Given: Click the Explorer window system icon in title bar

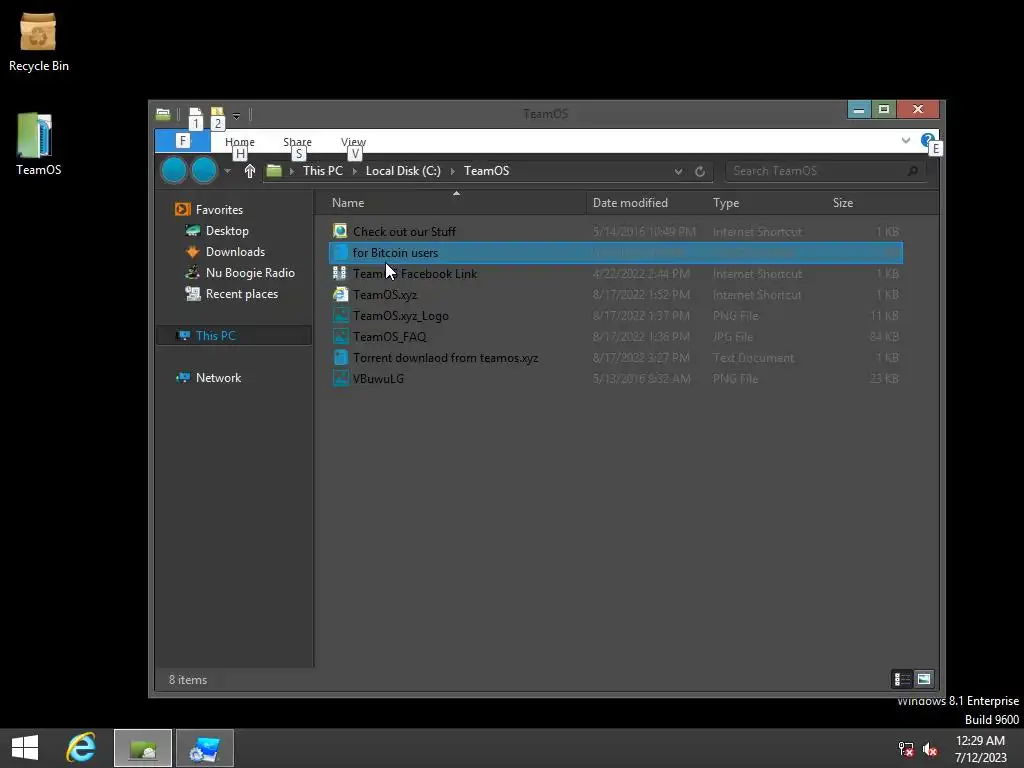Looking at the screenshot, I should pyautogui.click(x=163, y=114).
